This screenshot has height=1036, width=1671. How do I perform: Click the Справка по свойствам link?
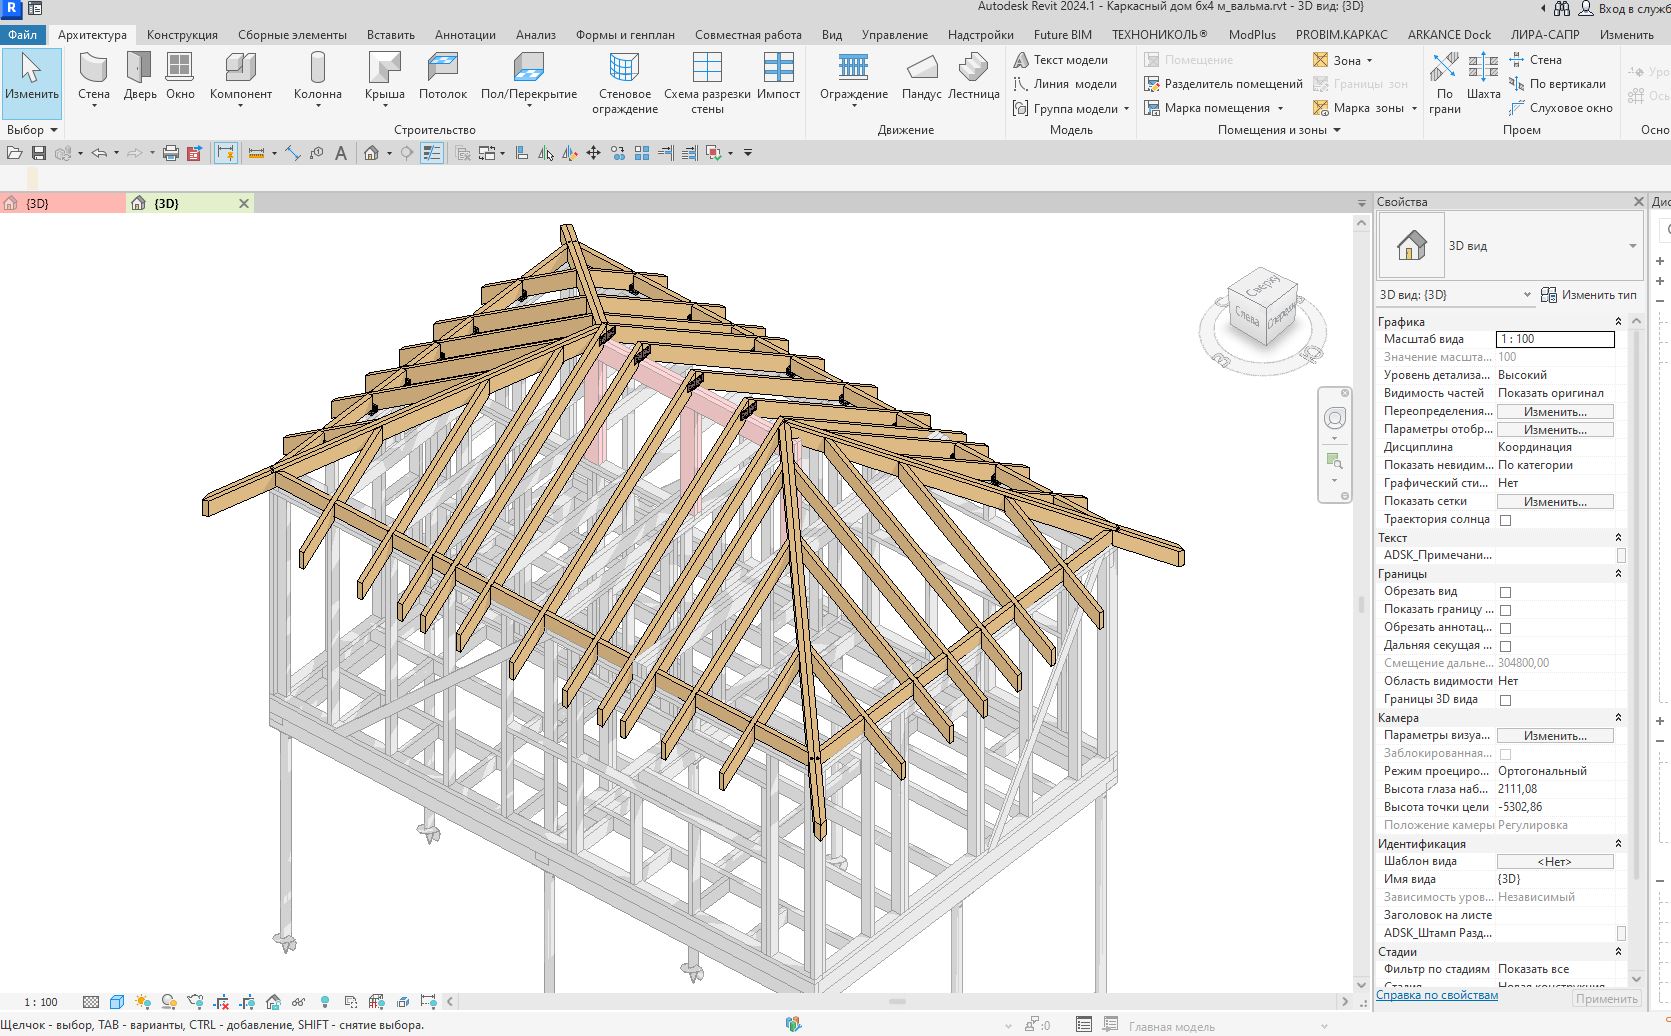pyautogui.click(x=1437, y=995)
